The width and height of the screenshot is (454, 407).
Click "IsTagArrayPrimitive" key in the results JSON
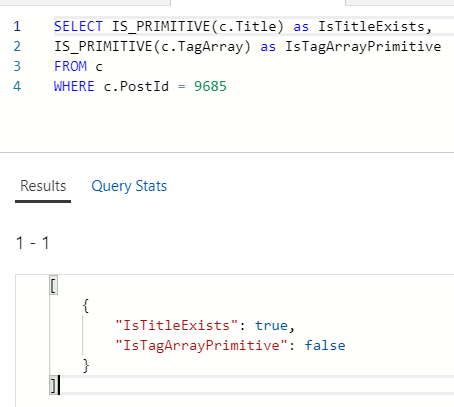[201, 345]
